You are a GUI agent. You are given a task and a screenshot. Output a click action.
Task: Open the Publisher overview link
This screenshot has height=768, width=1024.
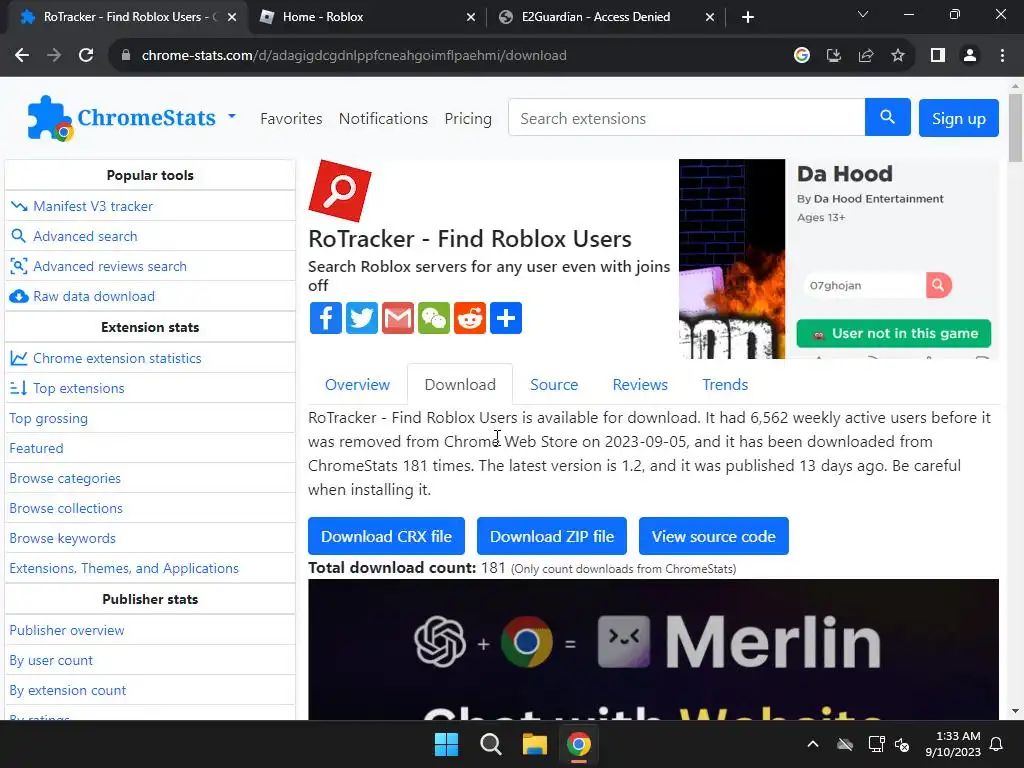point(67,631)
